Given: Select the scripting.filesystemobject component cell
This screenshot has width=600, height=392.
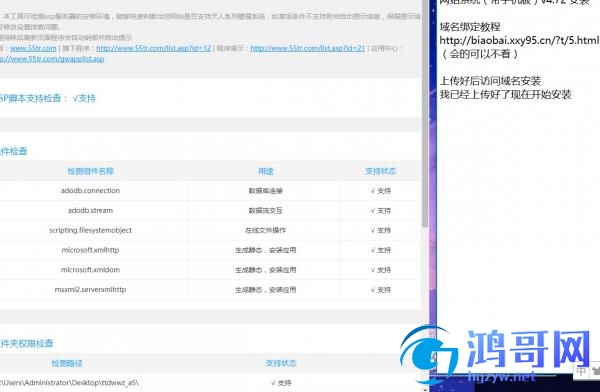Looking at the screenshot, I should point(90,230).
